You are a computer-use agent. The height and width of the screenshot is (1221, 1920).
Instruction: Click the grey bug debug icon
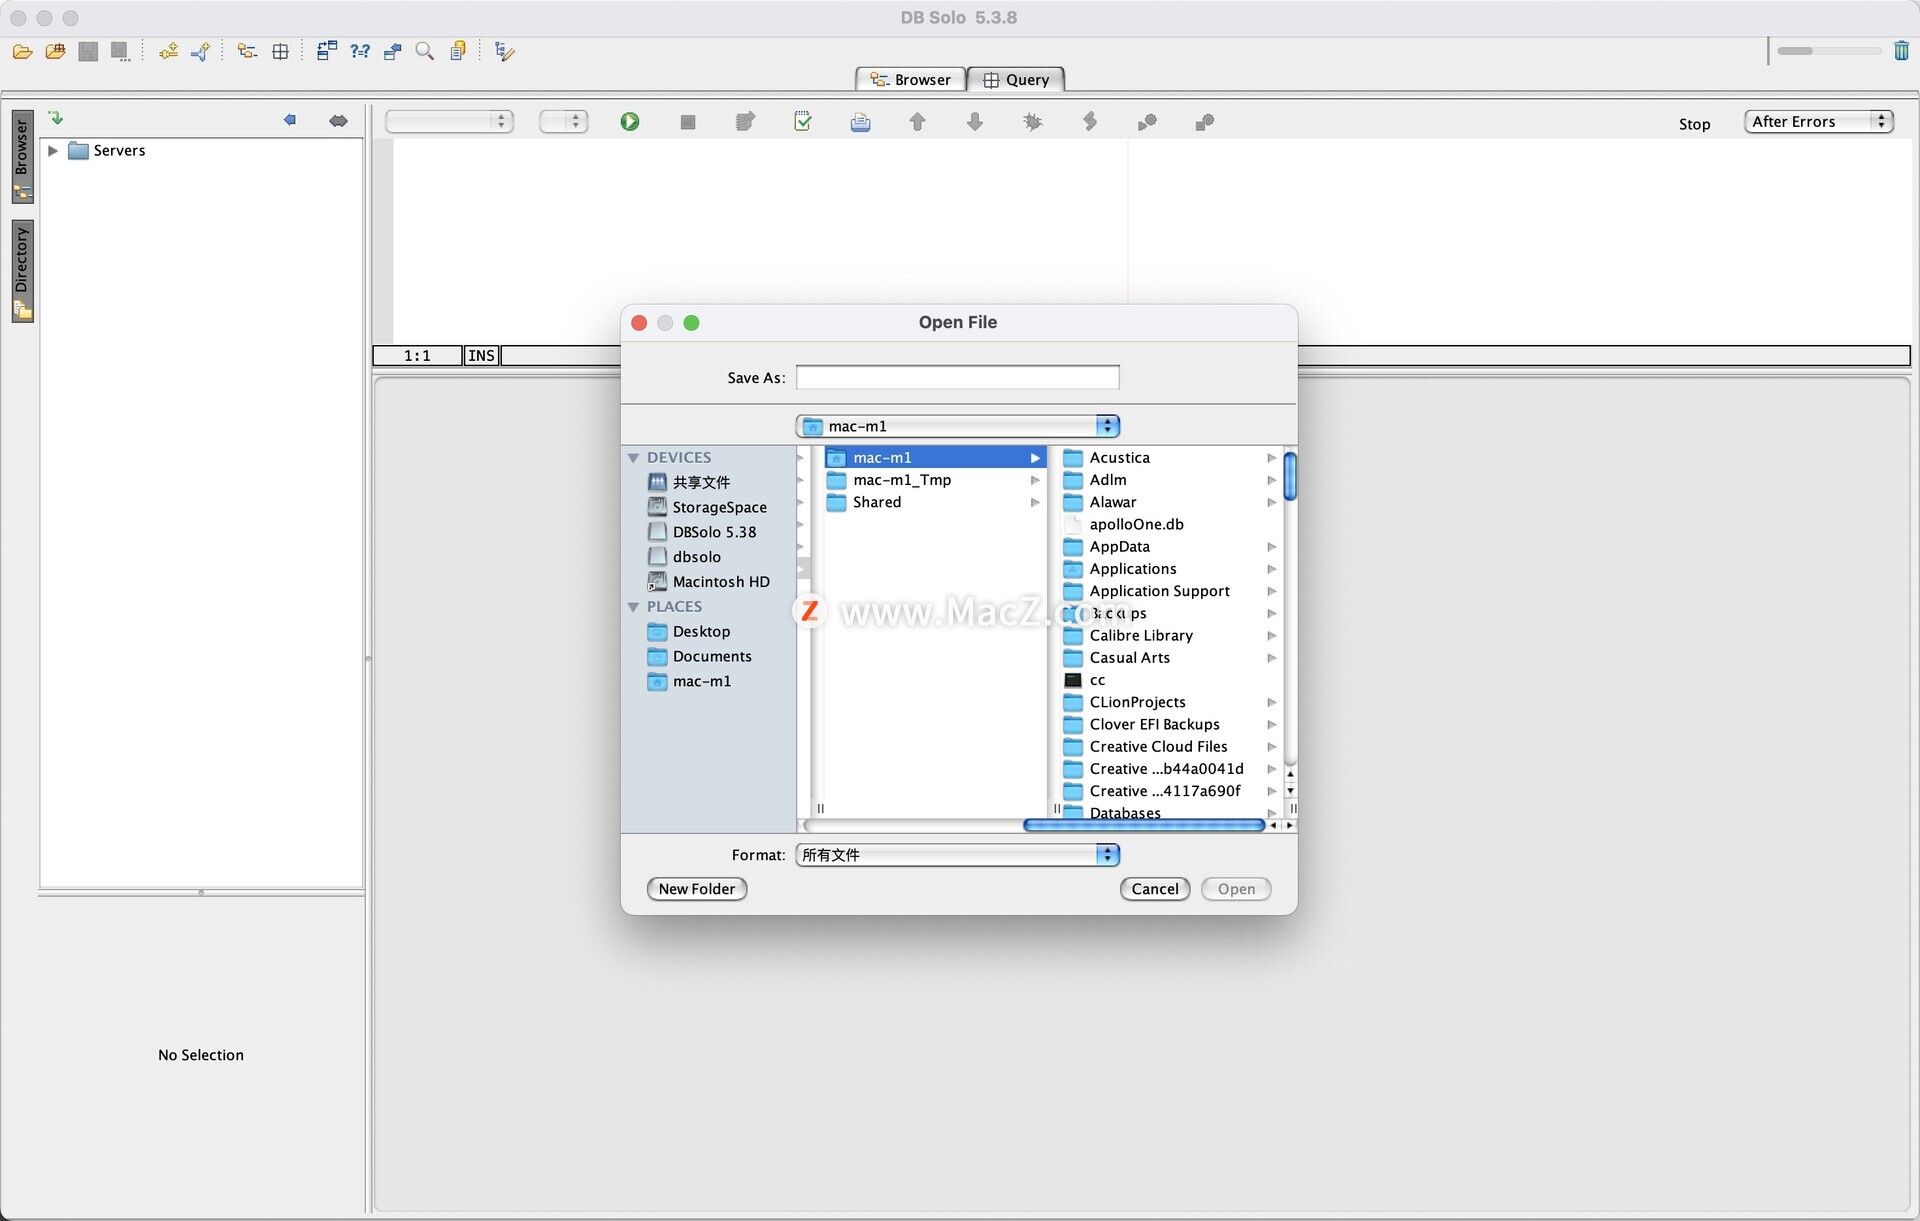tap(1033, 122)
